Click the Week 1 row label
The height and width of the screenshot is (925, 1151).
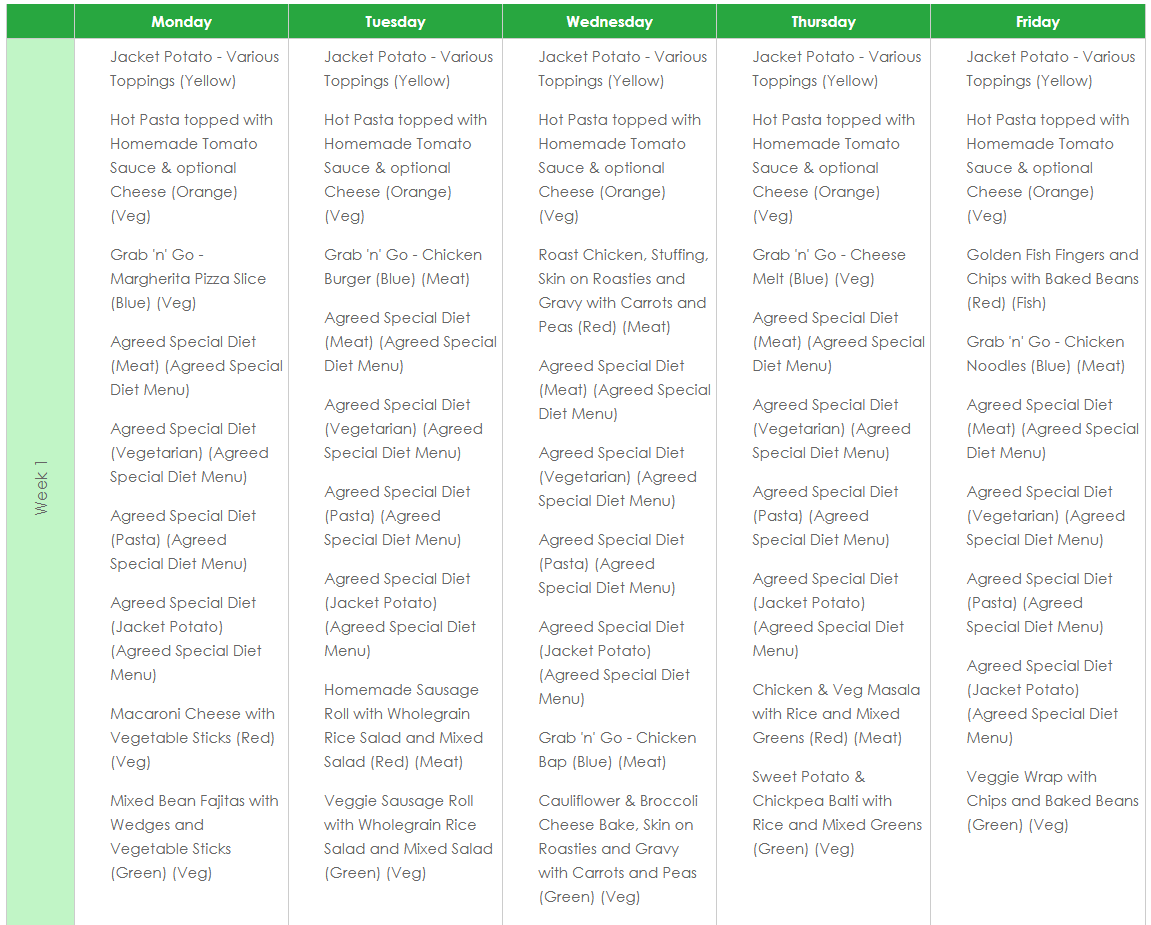pyautogui.click(x=41, y=488)
